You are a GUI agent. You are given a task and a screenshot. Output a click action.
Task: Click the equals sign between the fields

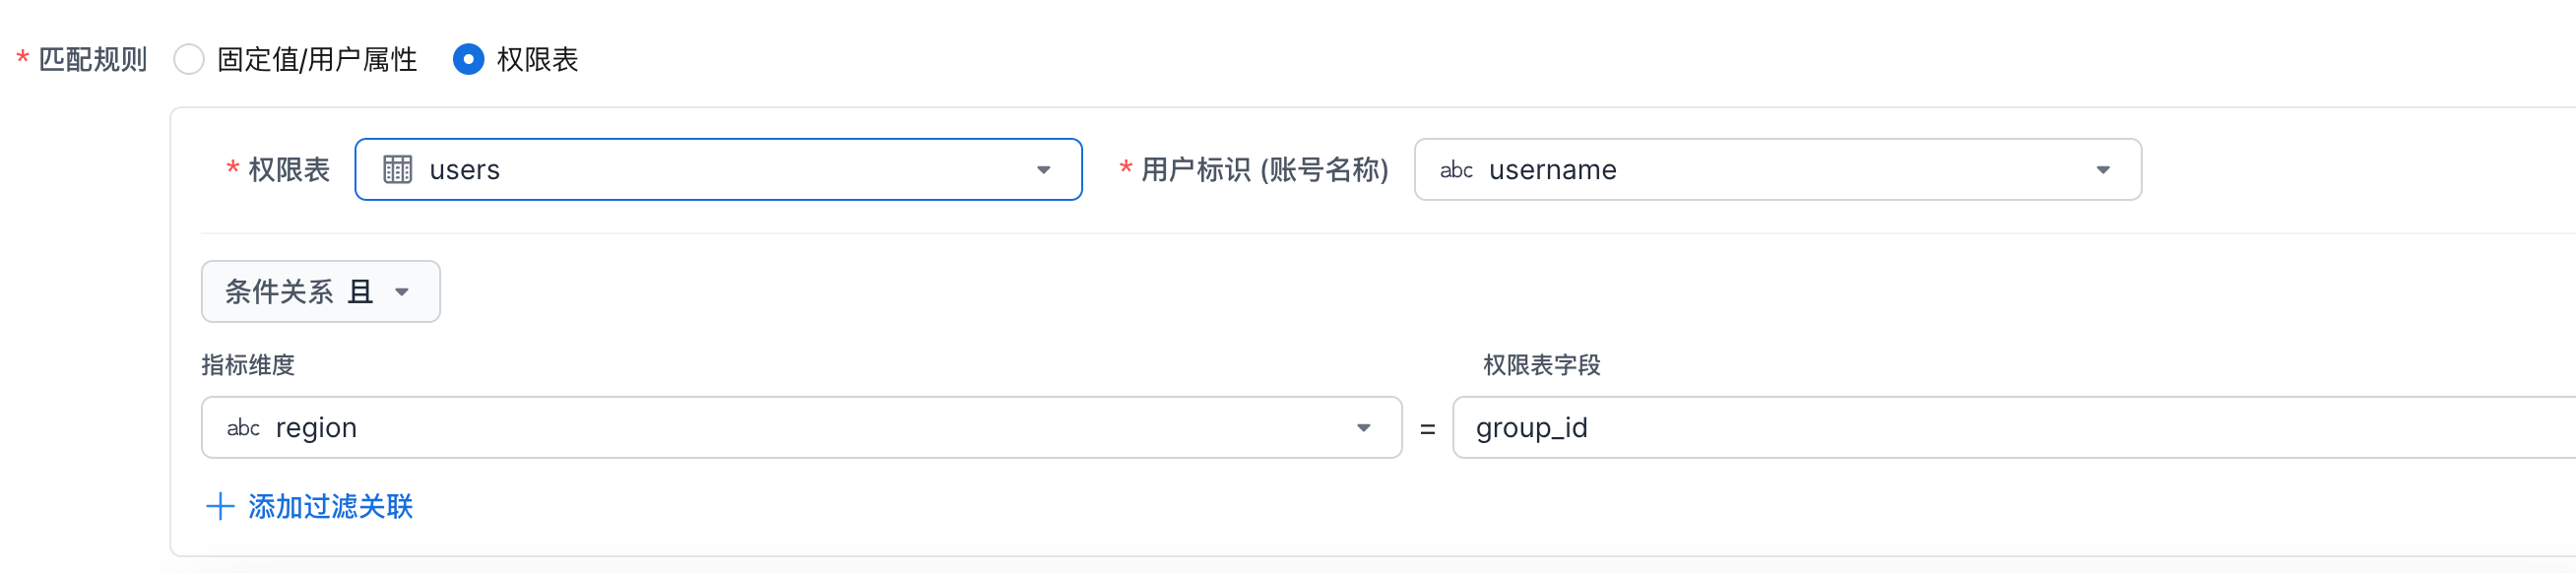(1427, 429)
